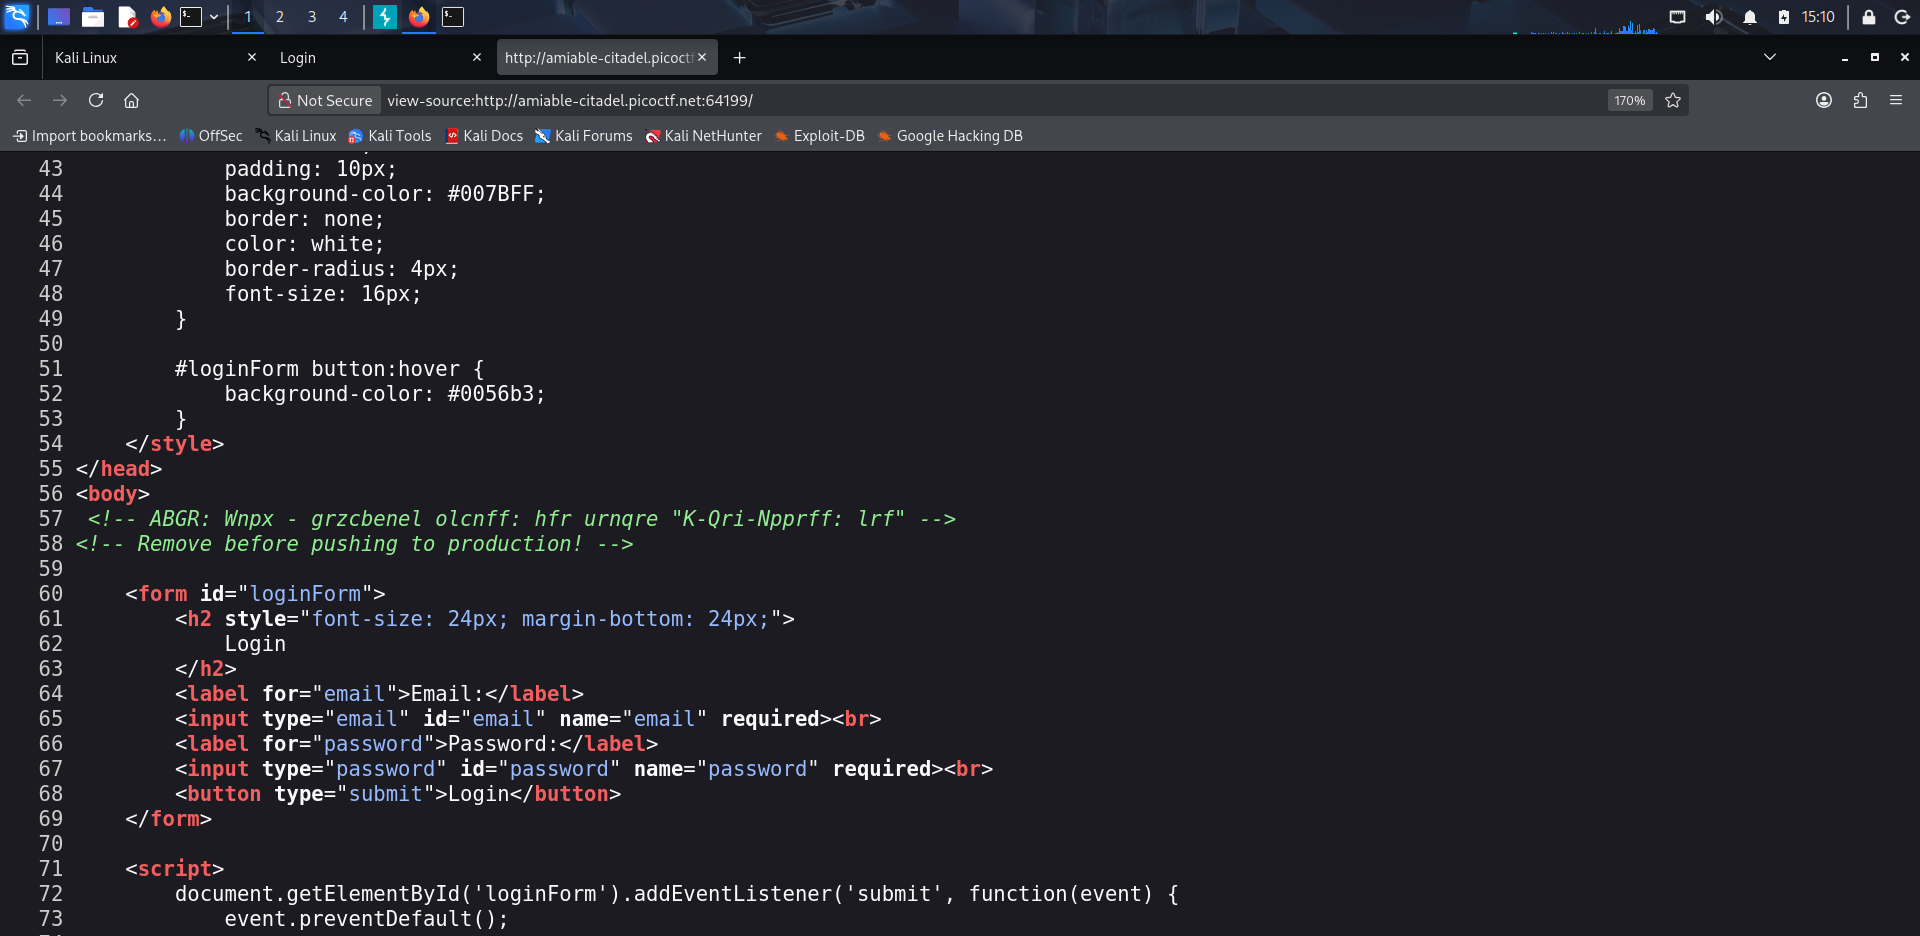1920x936 pixels.
Task: Click the view-source URL address field
Action: 990,100
